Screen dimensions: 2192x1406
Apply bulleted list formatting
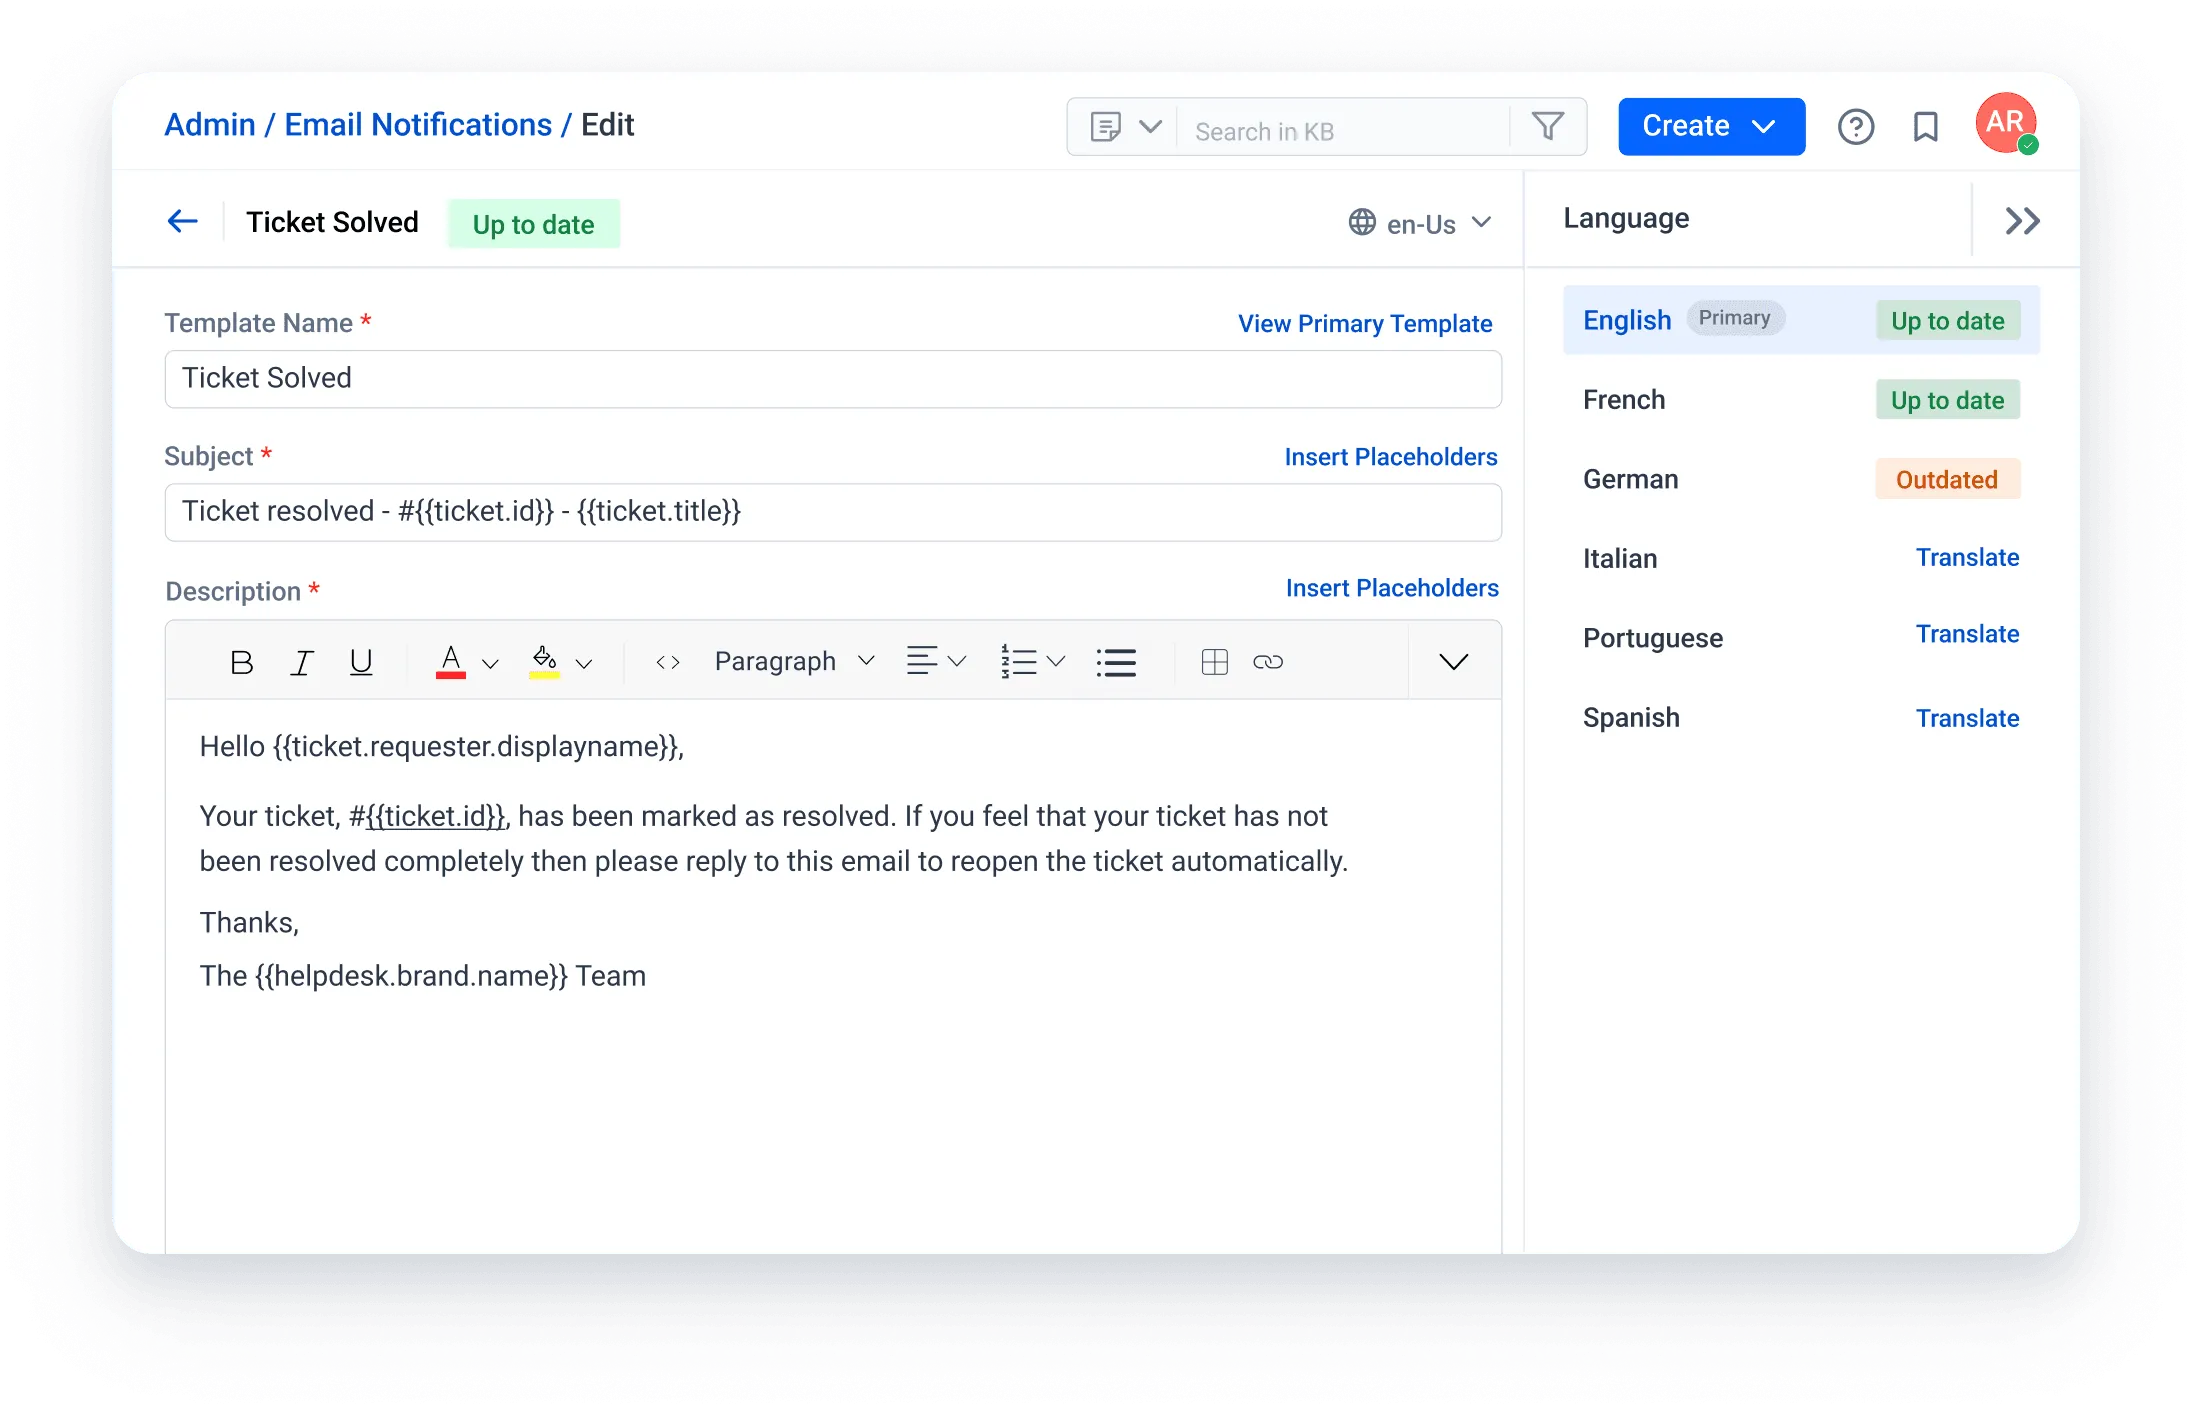pos(1117,661)
